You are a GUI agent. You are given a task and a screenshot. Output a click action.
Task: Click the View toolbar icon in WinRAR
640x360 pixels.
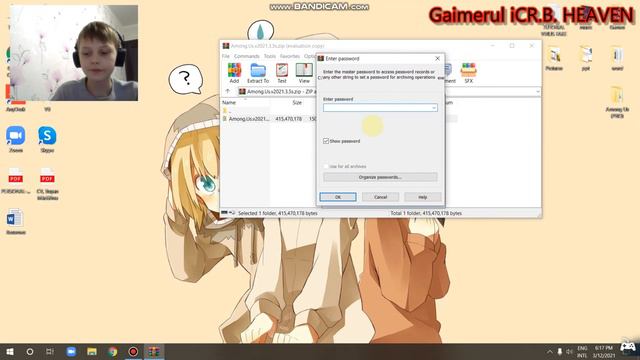click(304, 73)
